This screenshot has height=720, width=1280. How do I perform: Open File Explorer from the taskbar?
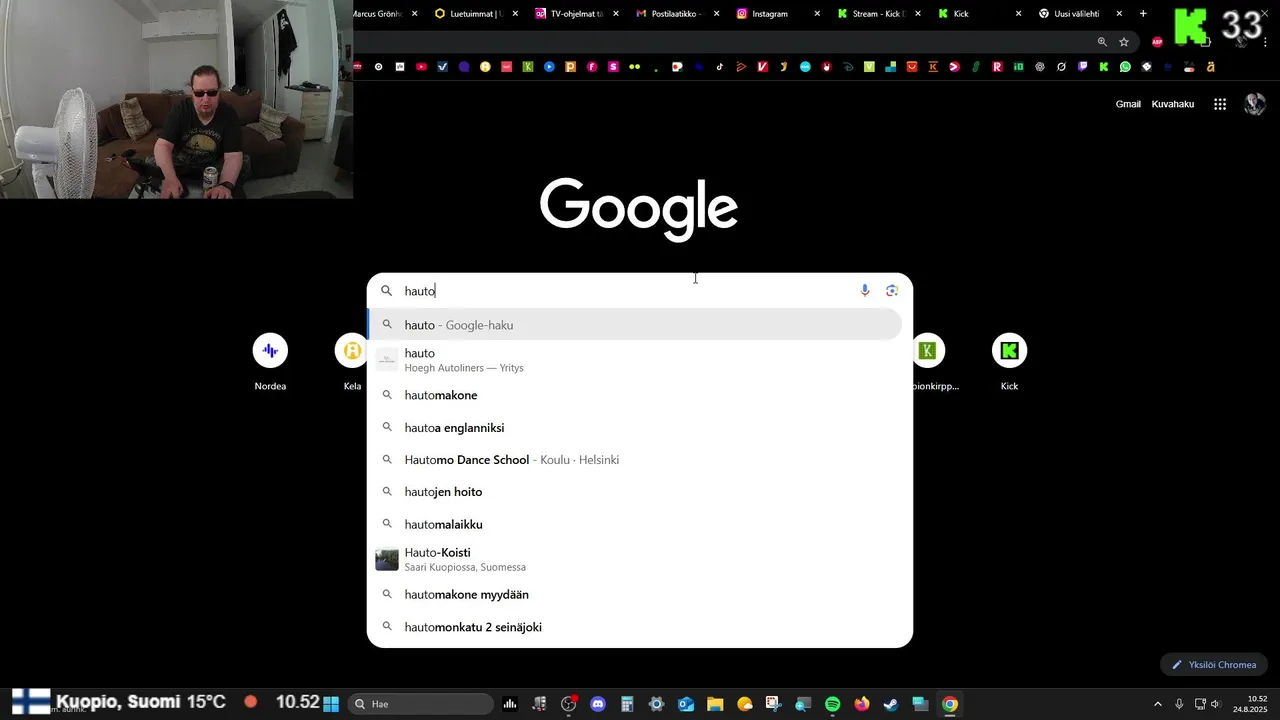click(x=715, y=704)
